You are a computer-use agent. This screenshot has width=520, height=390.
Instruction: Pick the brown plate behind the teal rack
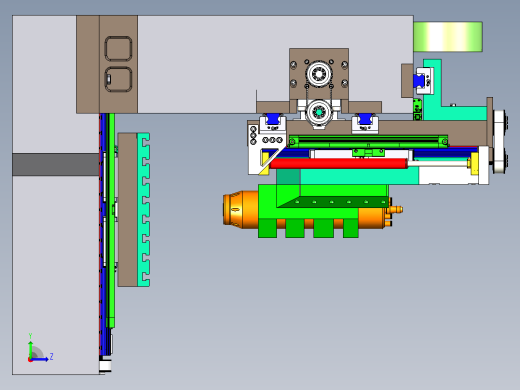point(127,210)
